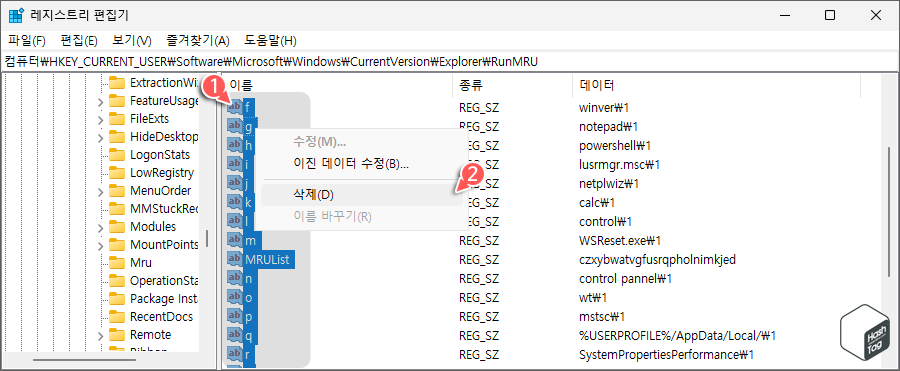
Task: Select the ab icon of value o
Action: tap(234, 297)
